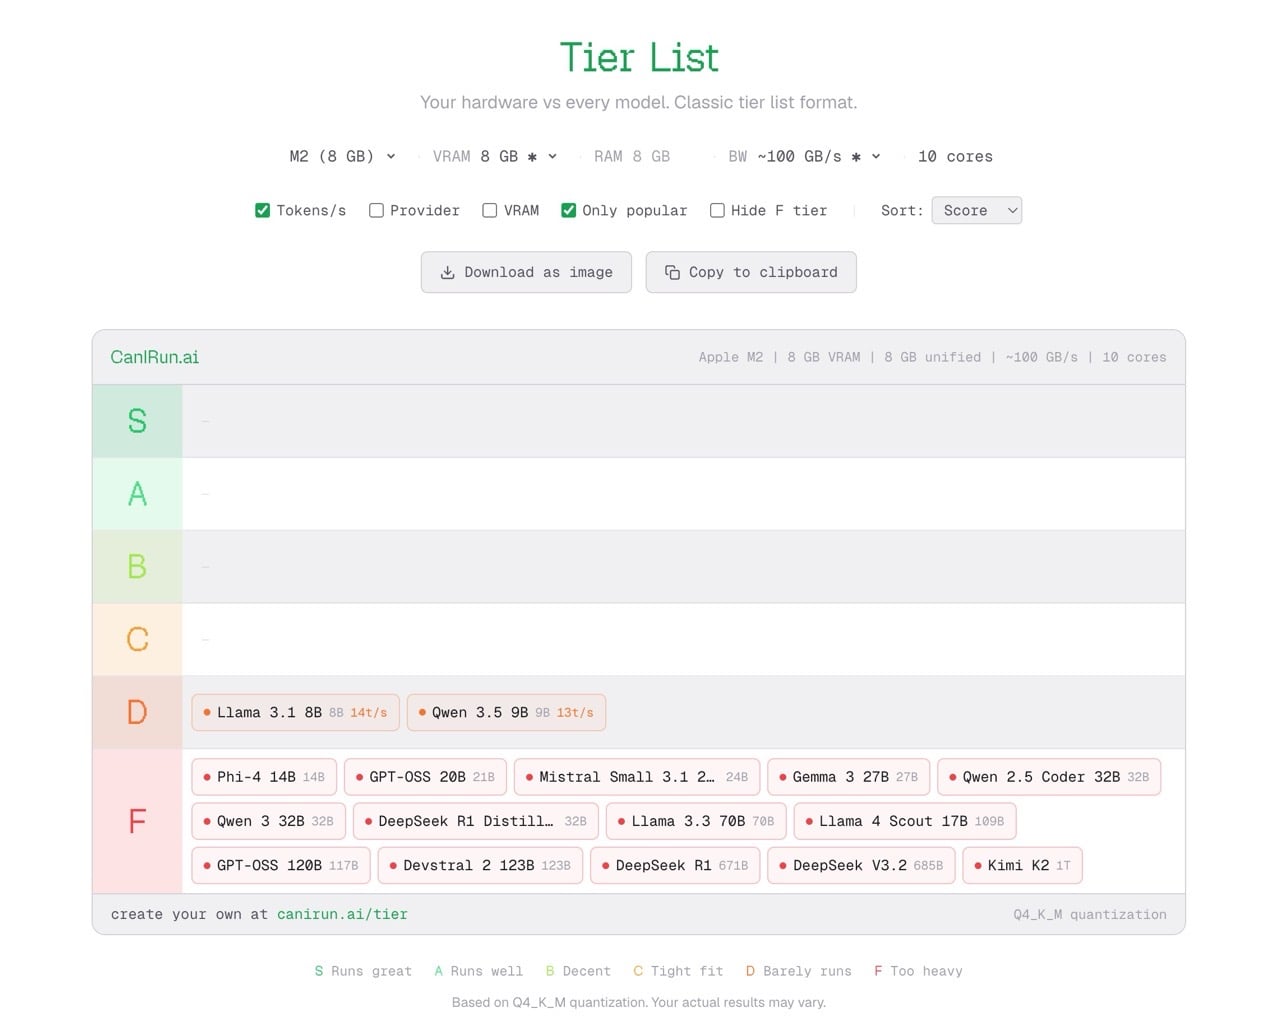The image size is (1280, 1020).
Task: Open the canirun.ai/tier link
Action: (342, 914)
